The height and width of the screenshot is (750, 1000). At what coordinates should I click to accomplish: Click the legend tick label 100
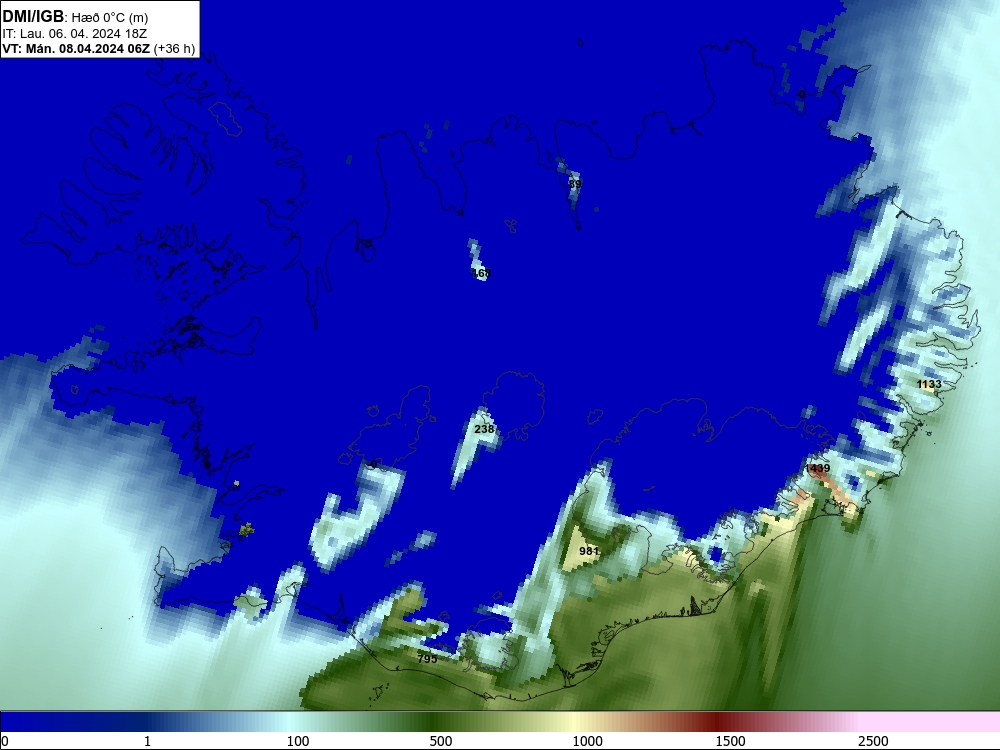298,741
